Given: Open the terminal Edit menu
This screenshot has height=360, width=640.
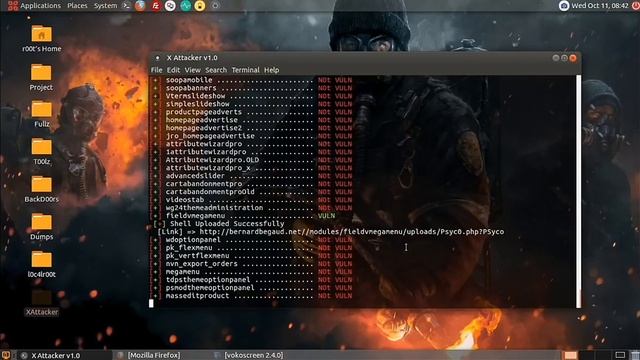Looking at the screenshot, I should coord(173,70).
